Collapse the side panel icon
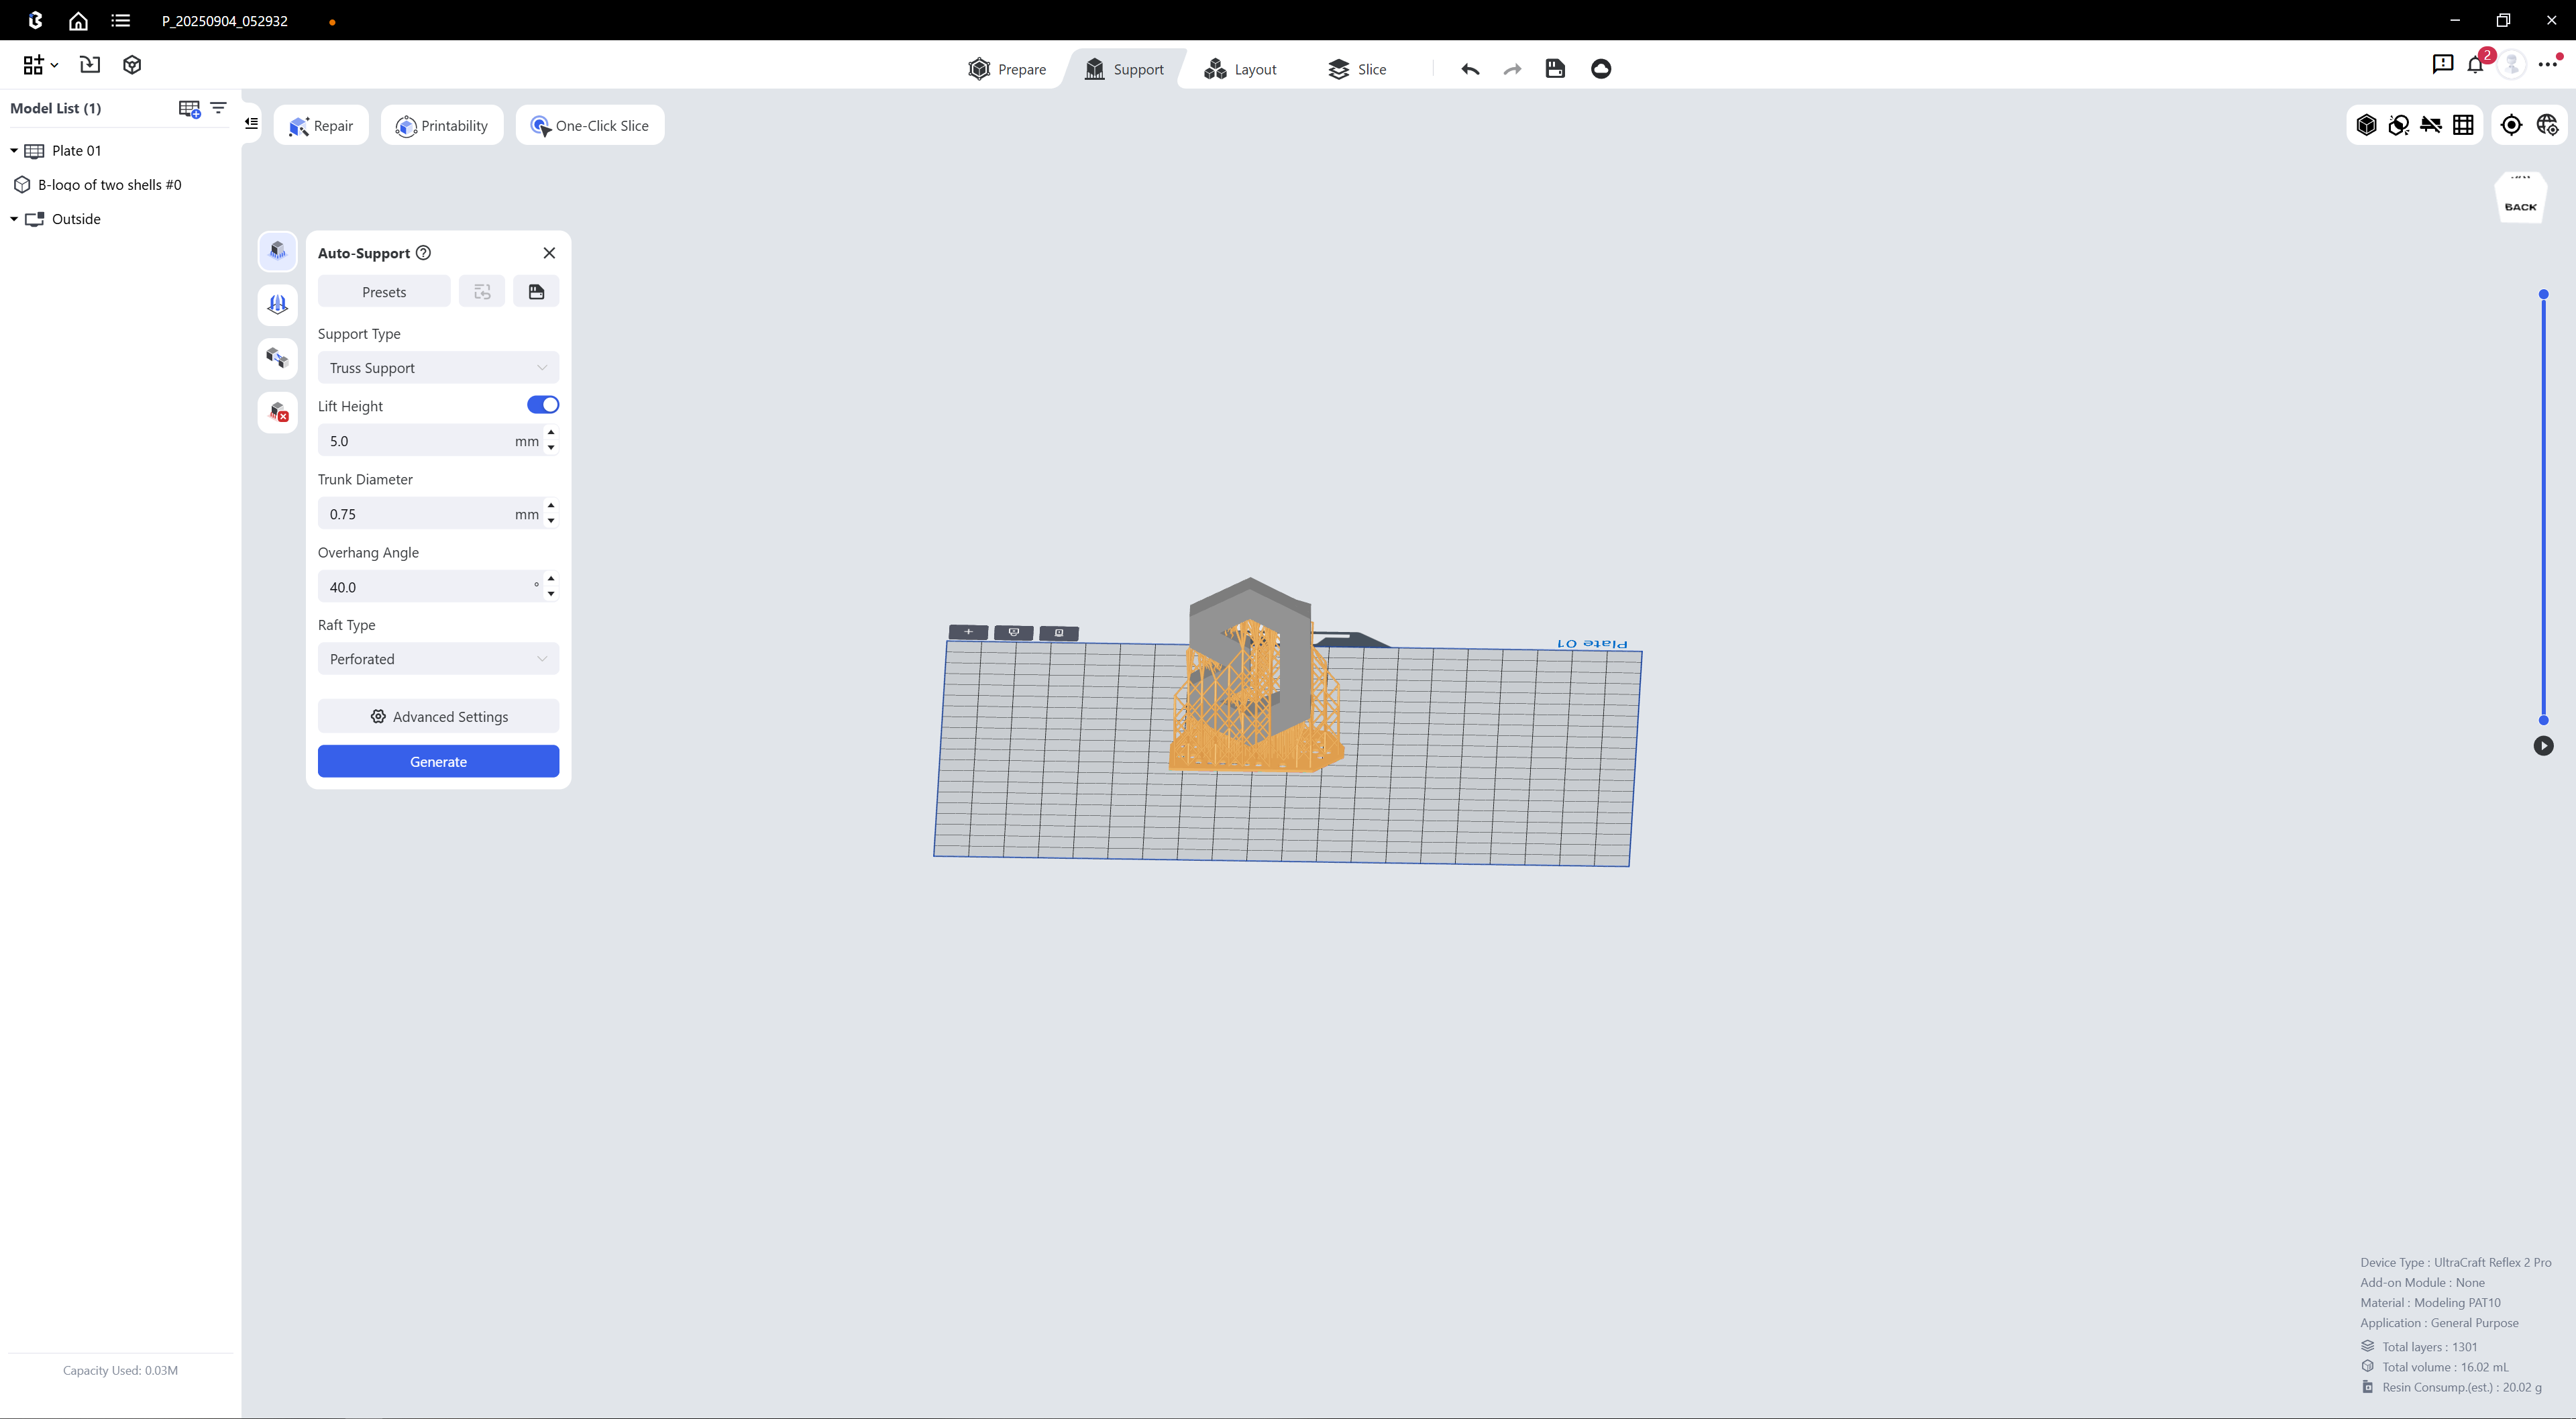 pyautogui.click(x=252, y=124)
